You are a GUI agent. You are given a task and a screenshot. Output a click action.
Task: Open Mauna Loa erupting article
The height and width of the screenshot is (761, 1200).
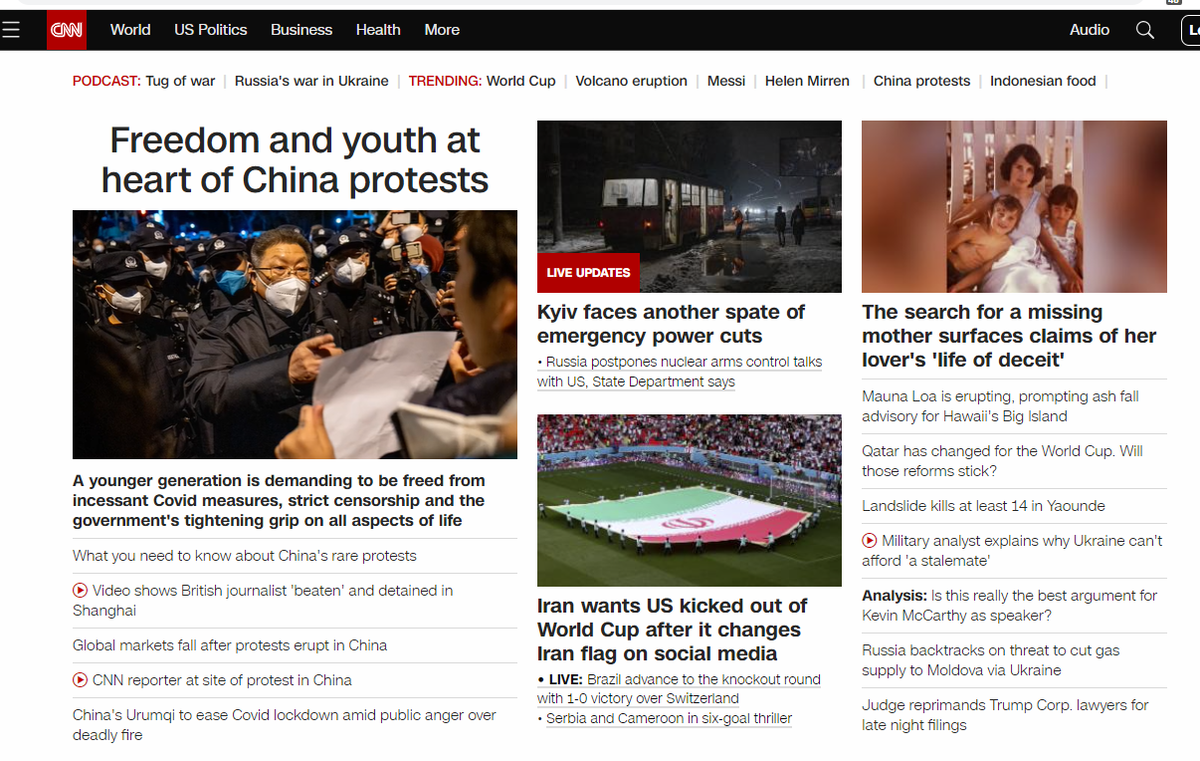(1000, 406)
